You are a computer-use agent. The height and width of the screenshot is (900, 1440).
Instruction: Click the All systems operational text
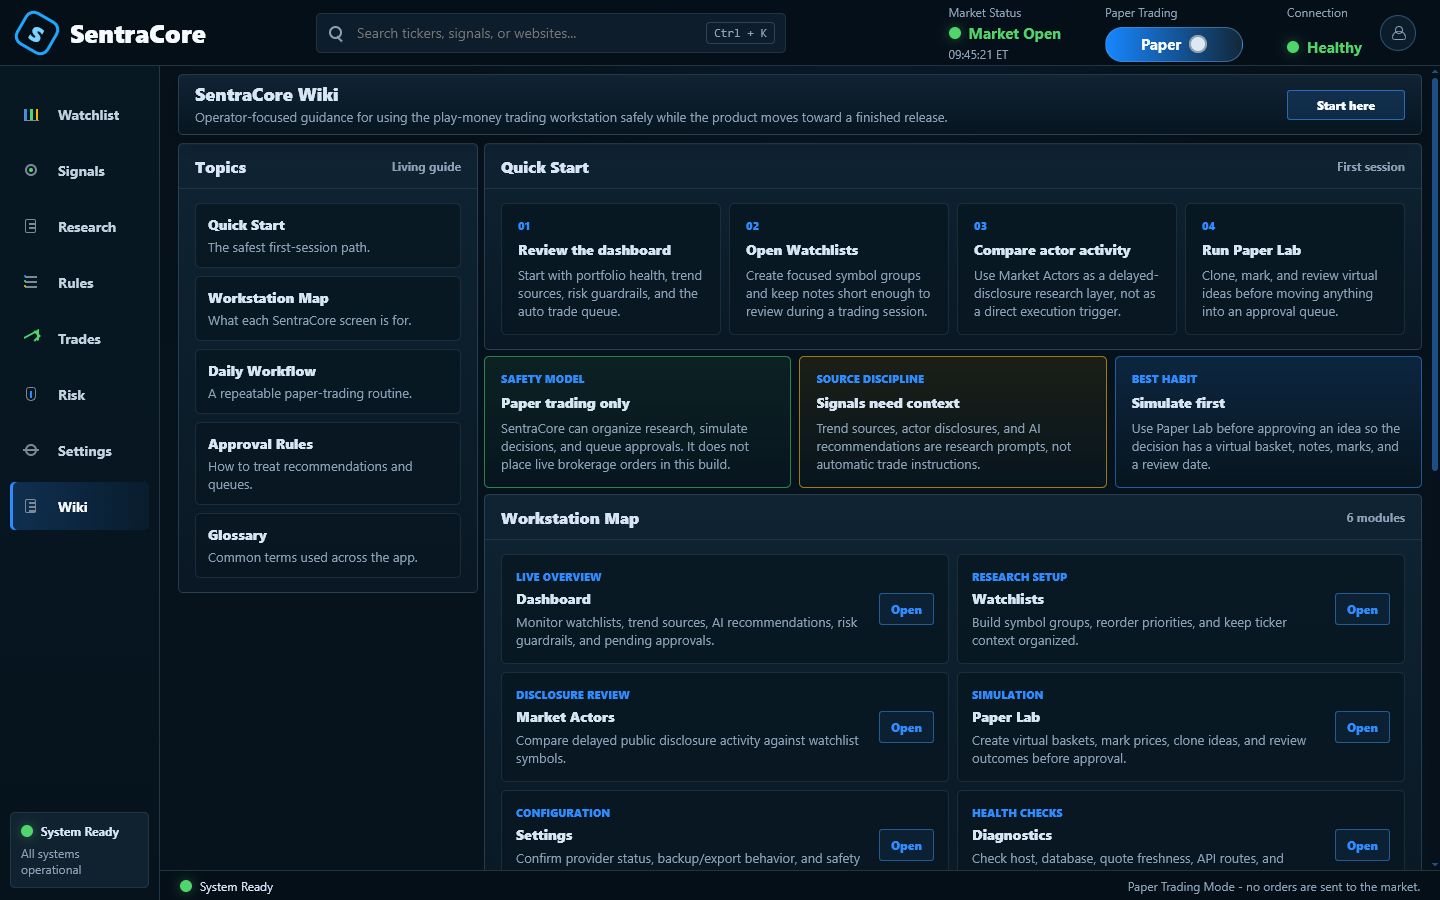(51, 862)
